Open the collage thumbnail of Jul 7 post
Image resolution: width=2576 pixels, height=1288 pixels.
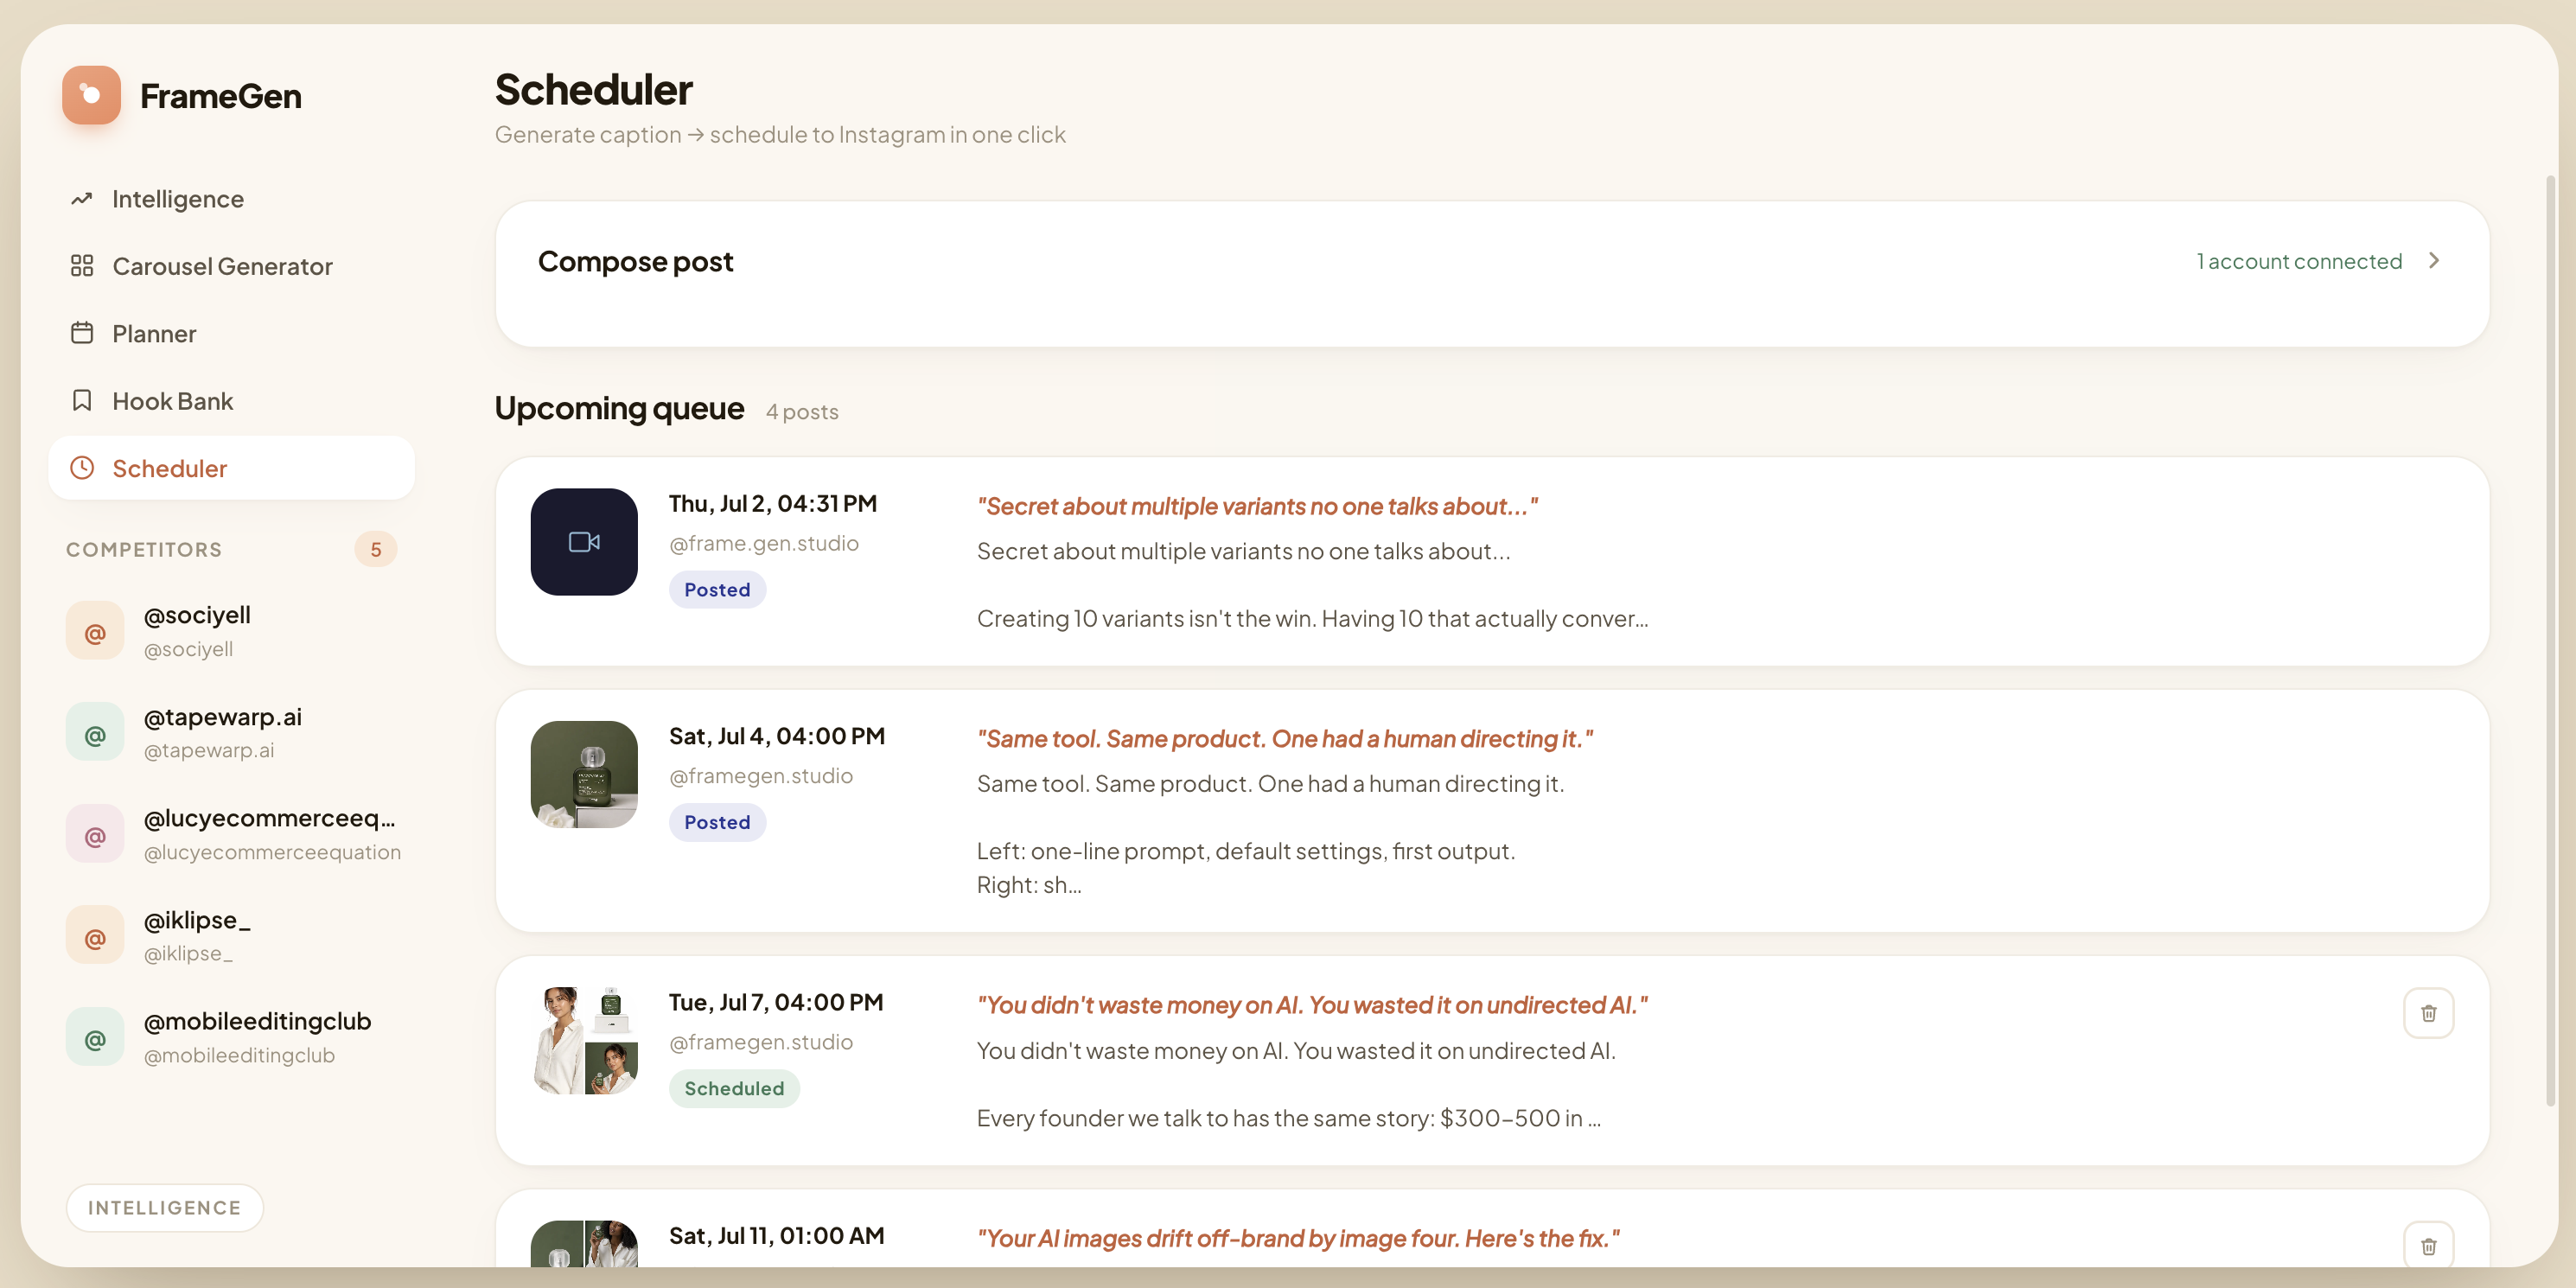click(x=584, y=1041)
